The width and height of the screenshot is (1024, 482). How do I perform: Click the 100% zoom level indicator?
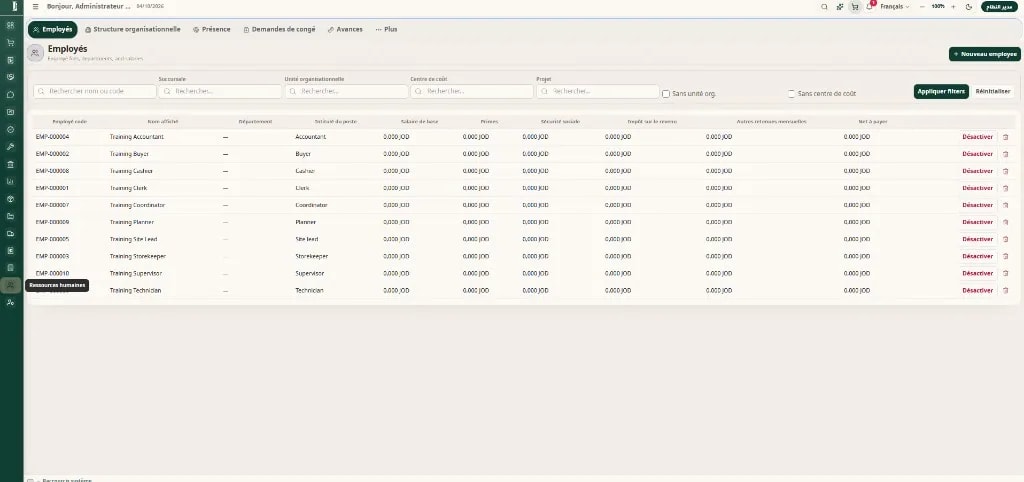[938, 7]
